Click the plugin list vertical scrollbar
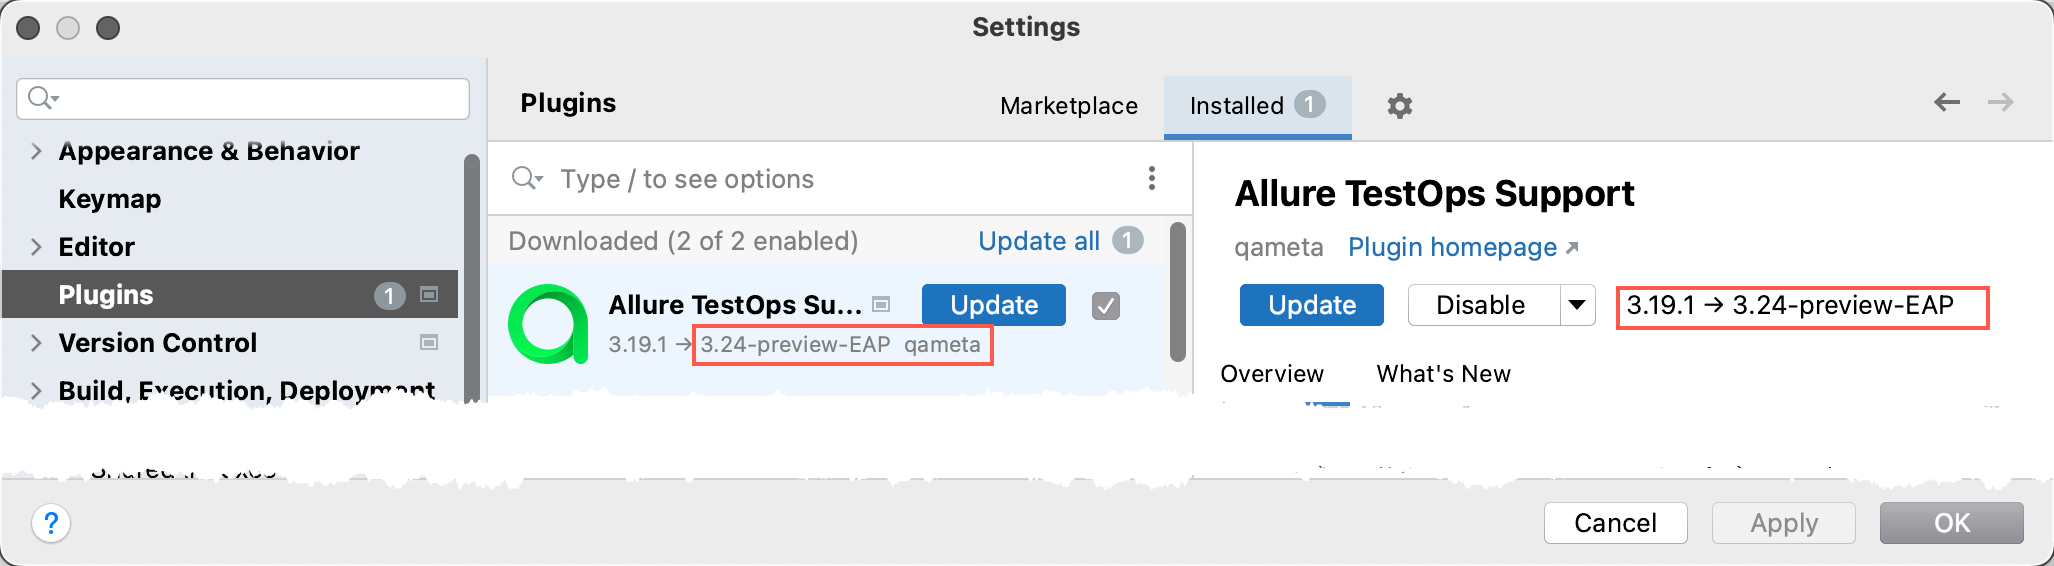The height and width of the screenshot is (566, 2054). [1178, 292]
